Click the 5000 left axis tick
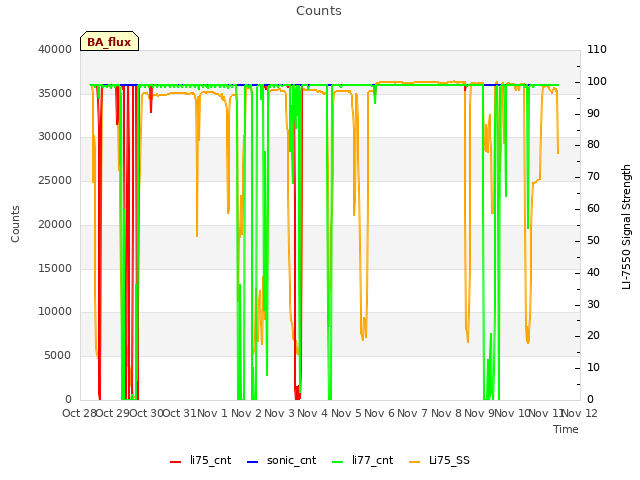This screenshot has width=640, height=480. click(58, 356)
